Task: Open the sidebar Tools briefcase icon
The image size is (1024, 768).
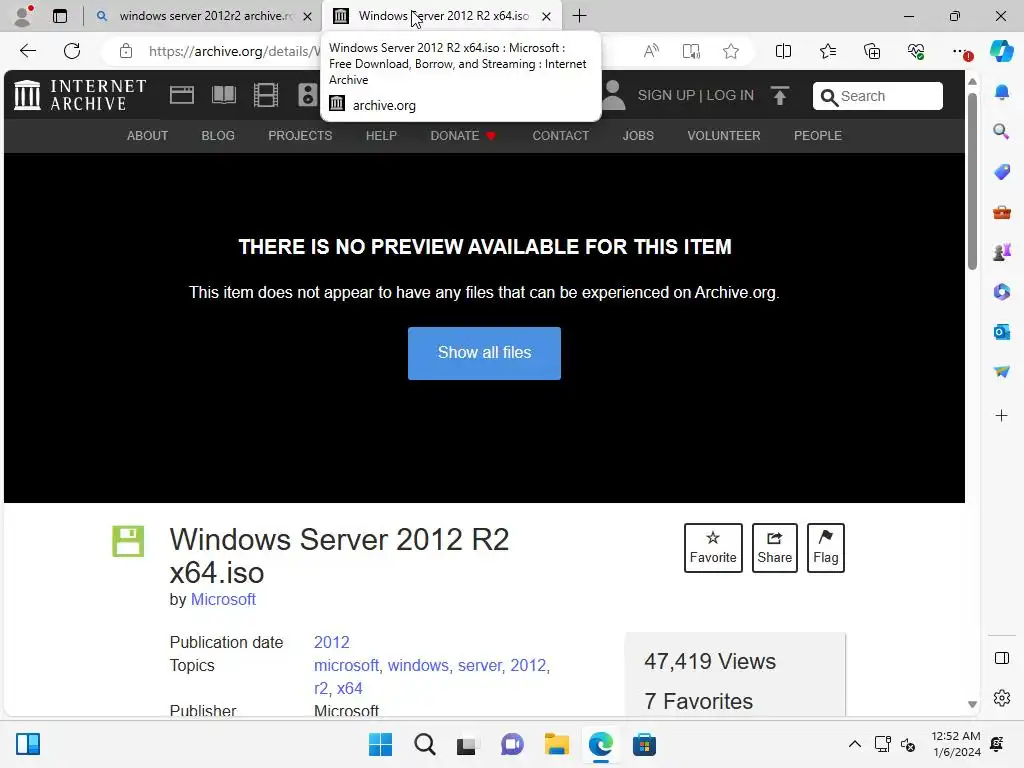Action: tap(1002, 212)
